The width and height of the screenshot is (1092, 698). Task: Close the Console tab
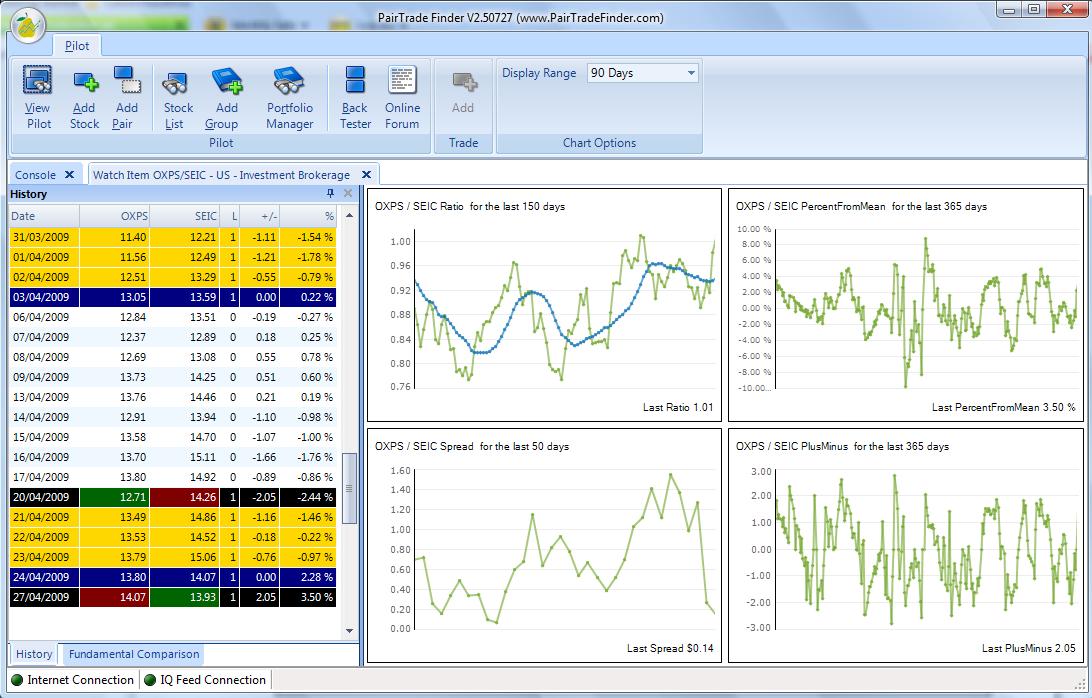pyautogui.click(x=69, y=175)
